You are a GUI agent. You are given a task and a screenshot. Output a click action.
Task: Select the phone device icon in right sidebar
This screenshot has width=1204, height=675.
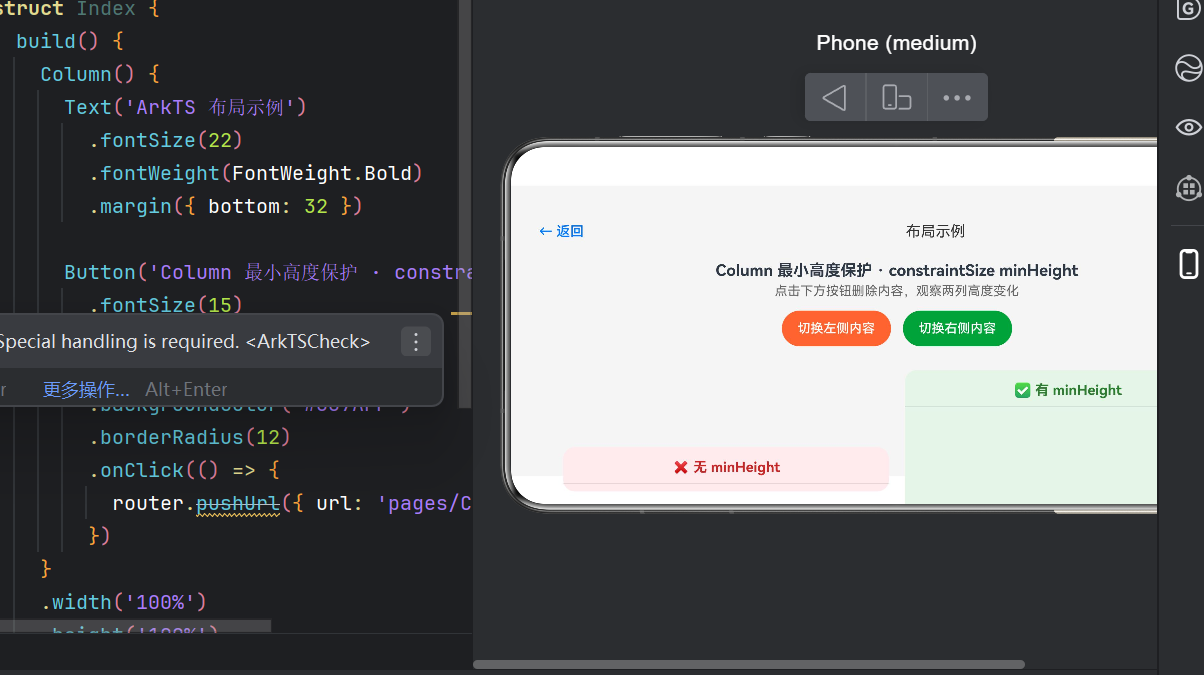pyautogui.click(x=1188, y=264)
